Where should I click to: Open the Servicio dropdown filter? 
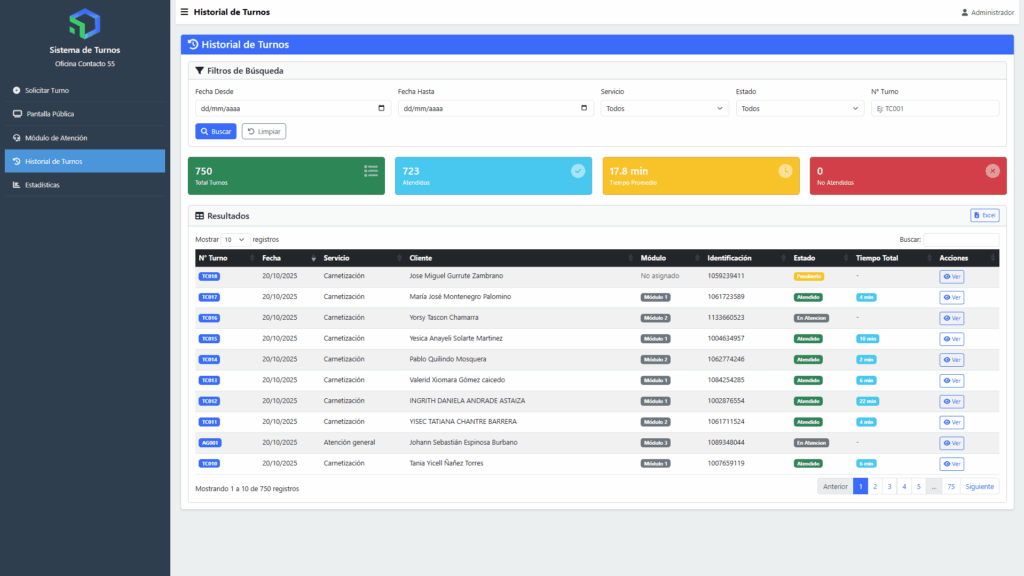coord(664,108)
